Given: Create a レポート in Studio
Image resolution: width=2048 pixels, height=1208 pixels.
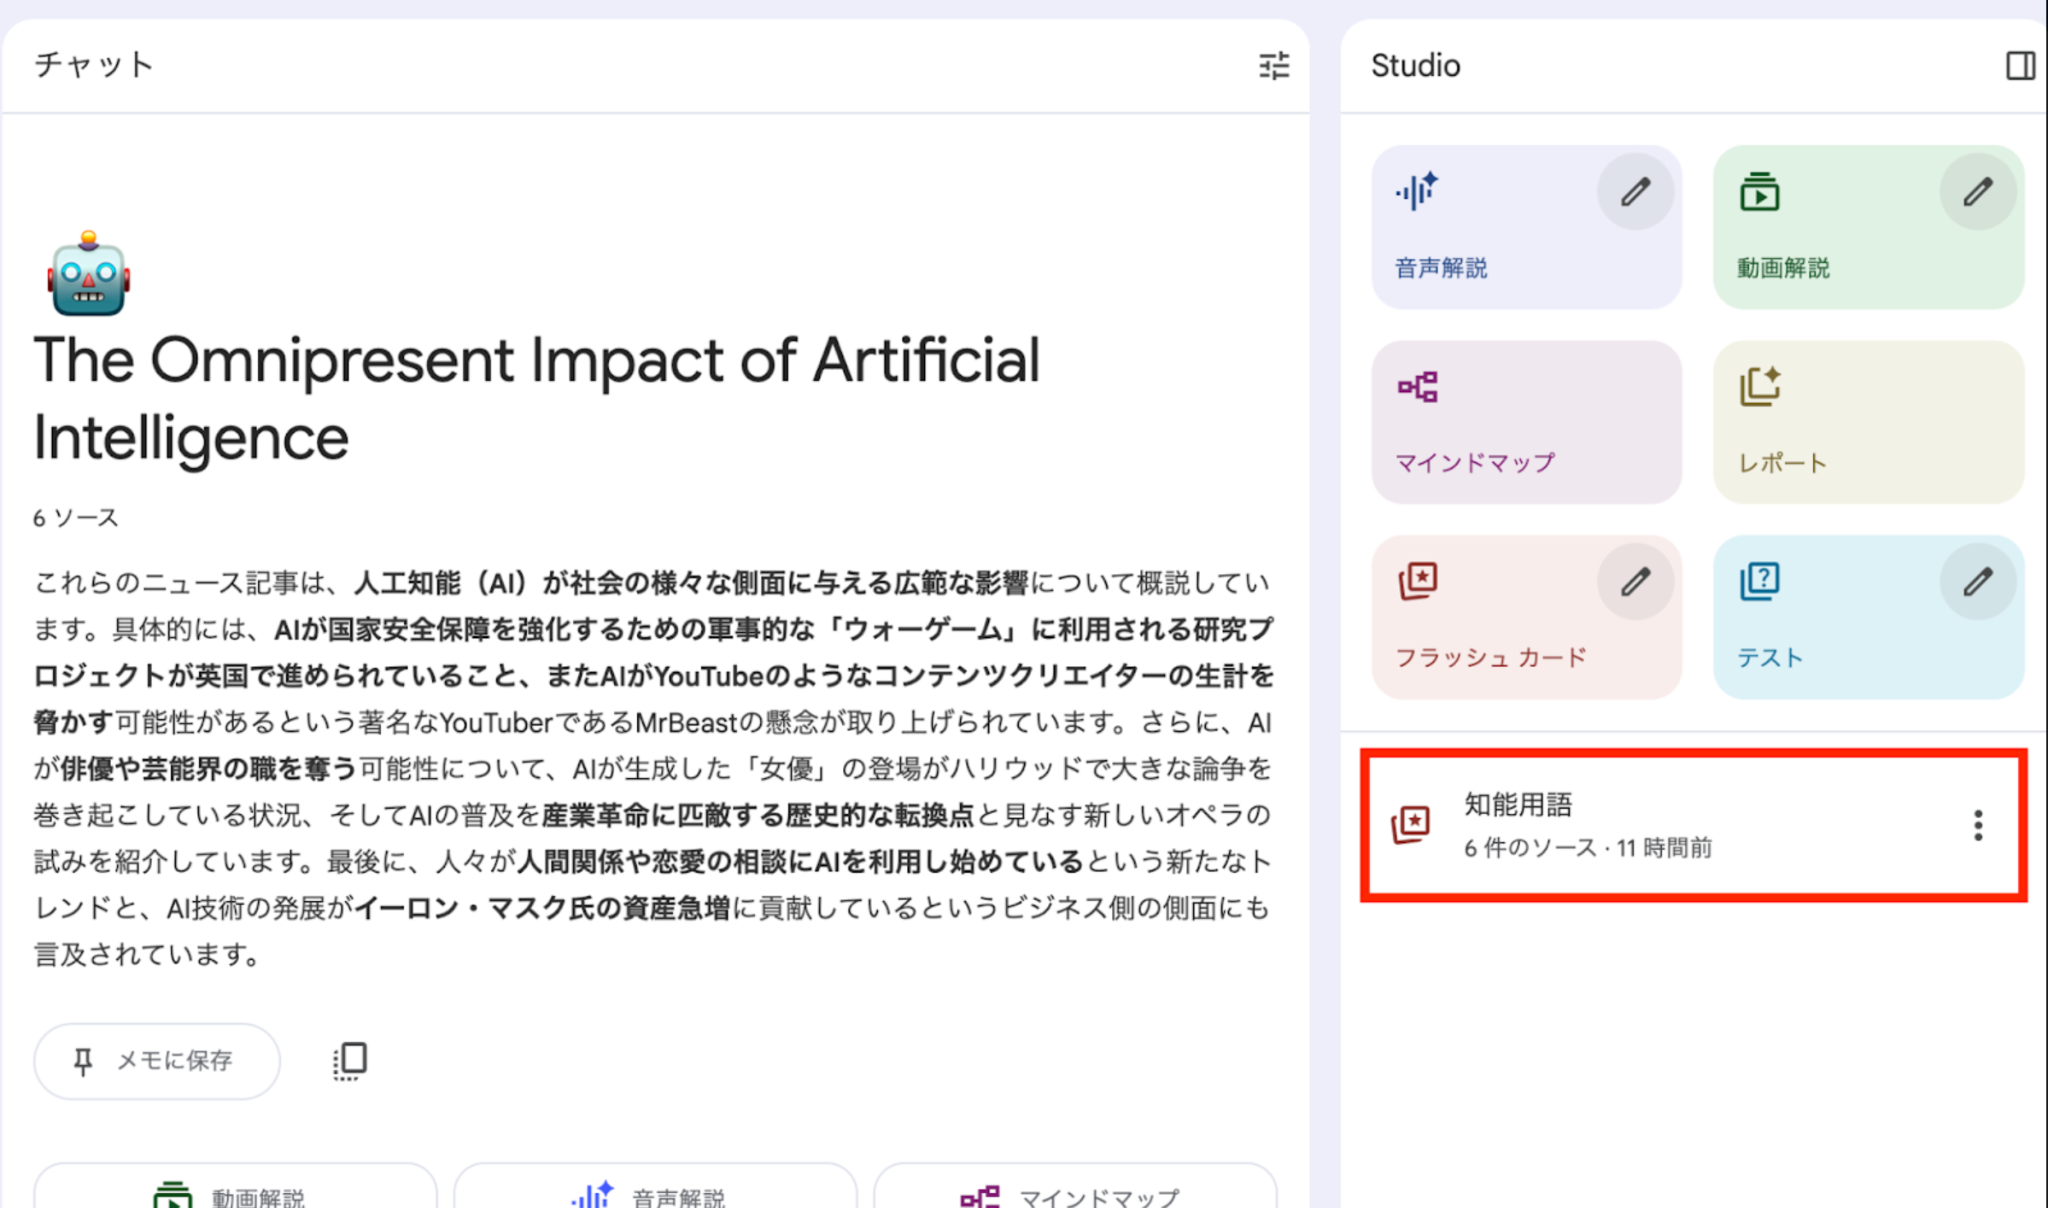Looking at the screenshot, I should (x=1868, y=422).
